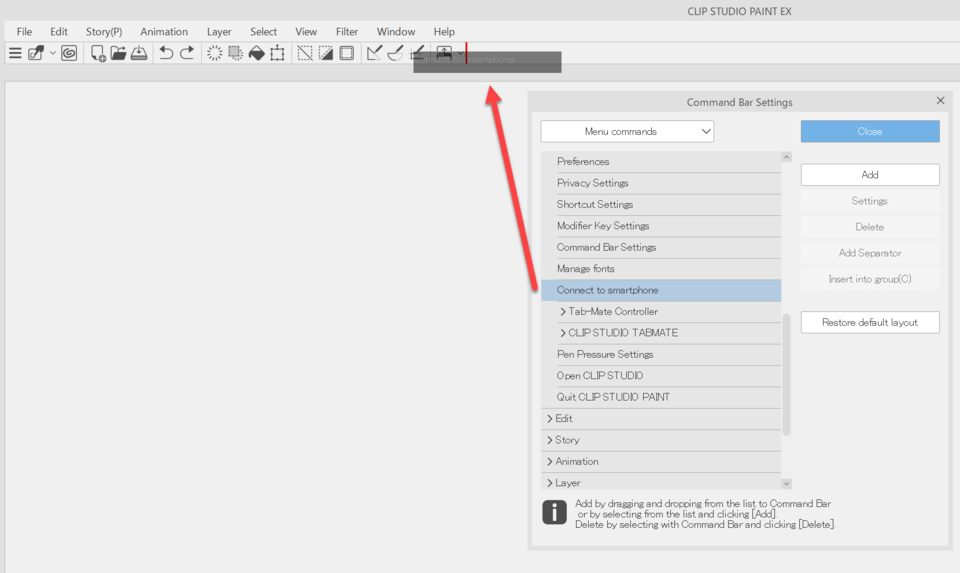Open the Story(P) menu

click(104, 32)
